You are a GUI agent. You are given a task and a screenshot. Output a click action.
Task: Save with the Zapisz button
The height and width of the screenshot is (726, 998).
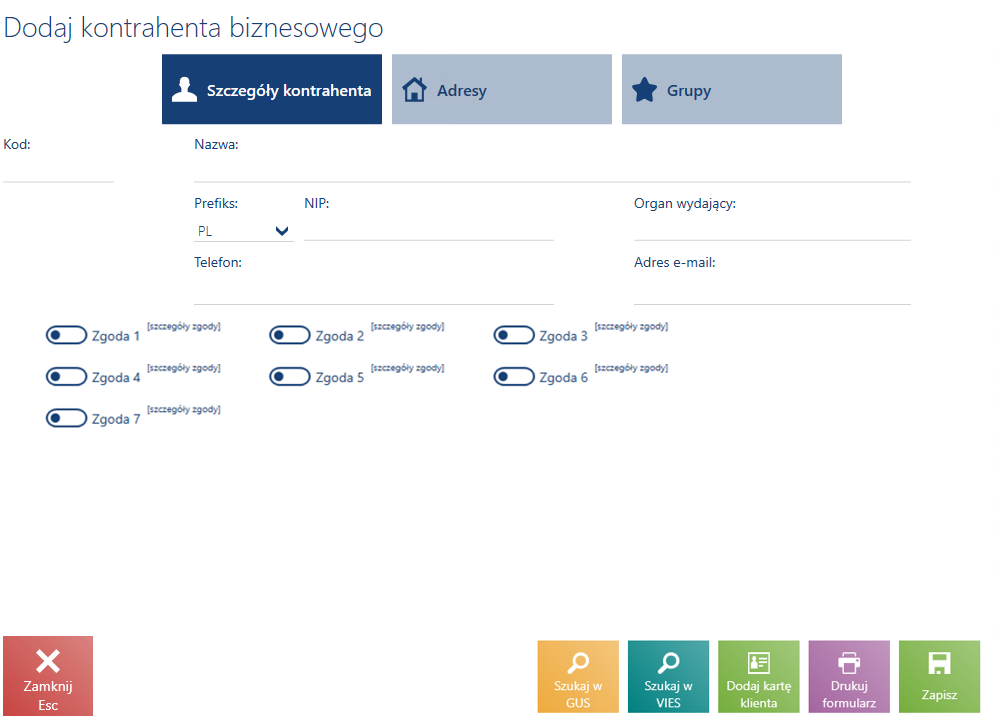click(x=939, y=676)
